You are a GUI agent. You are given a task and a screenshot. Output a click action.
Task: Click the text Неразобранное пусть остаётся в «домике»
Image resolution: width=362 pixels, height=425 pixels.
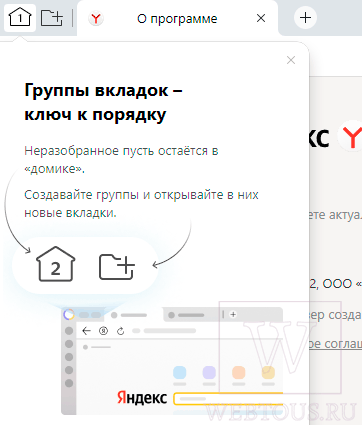tap(121, 160)
